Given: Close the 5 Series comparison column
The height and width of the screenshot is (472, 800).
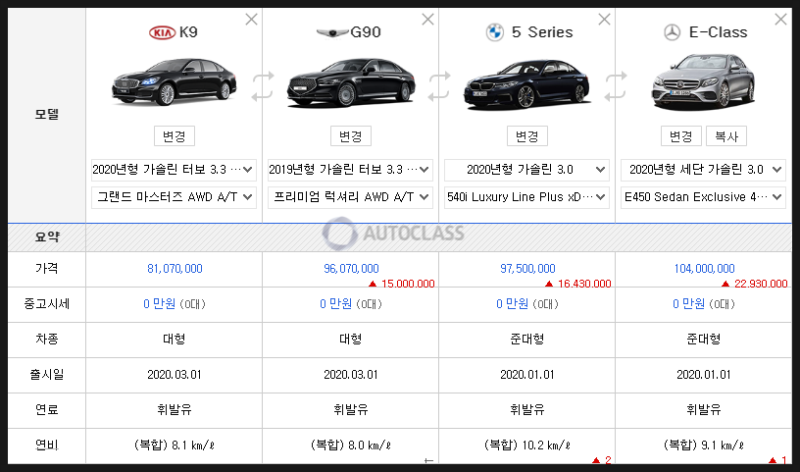Looking at the screenshot, I should tap(604, 19).
